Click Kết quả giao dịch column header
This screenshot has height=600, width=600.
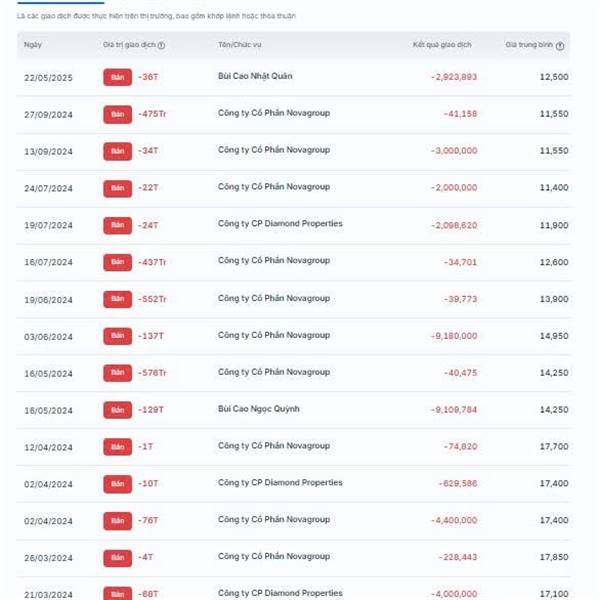[442, 44]
